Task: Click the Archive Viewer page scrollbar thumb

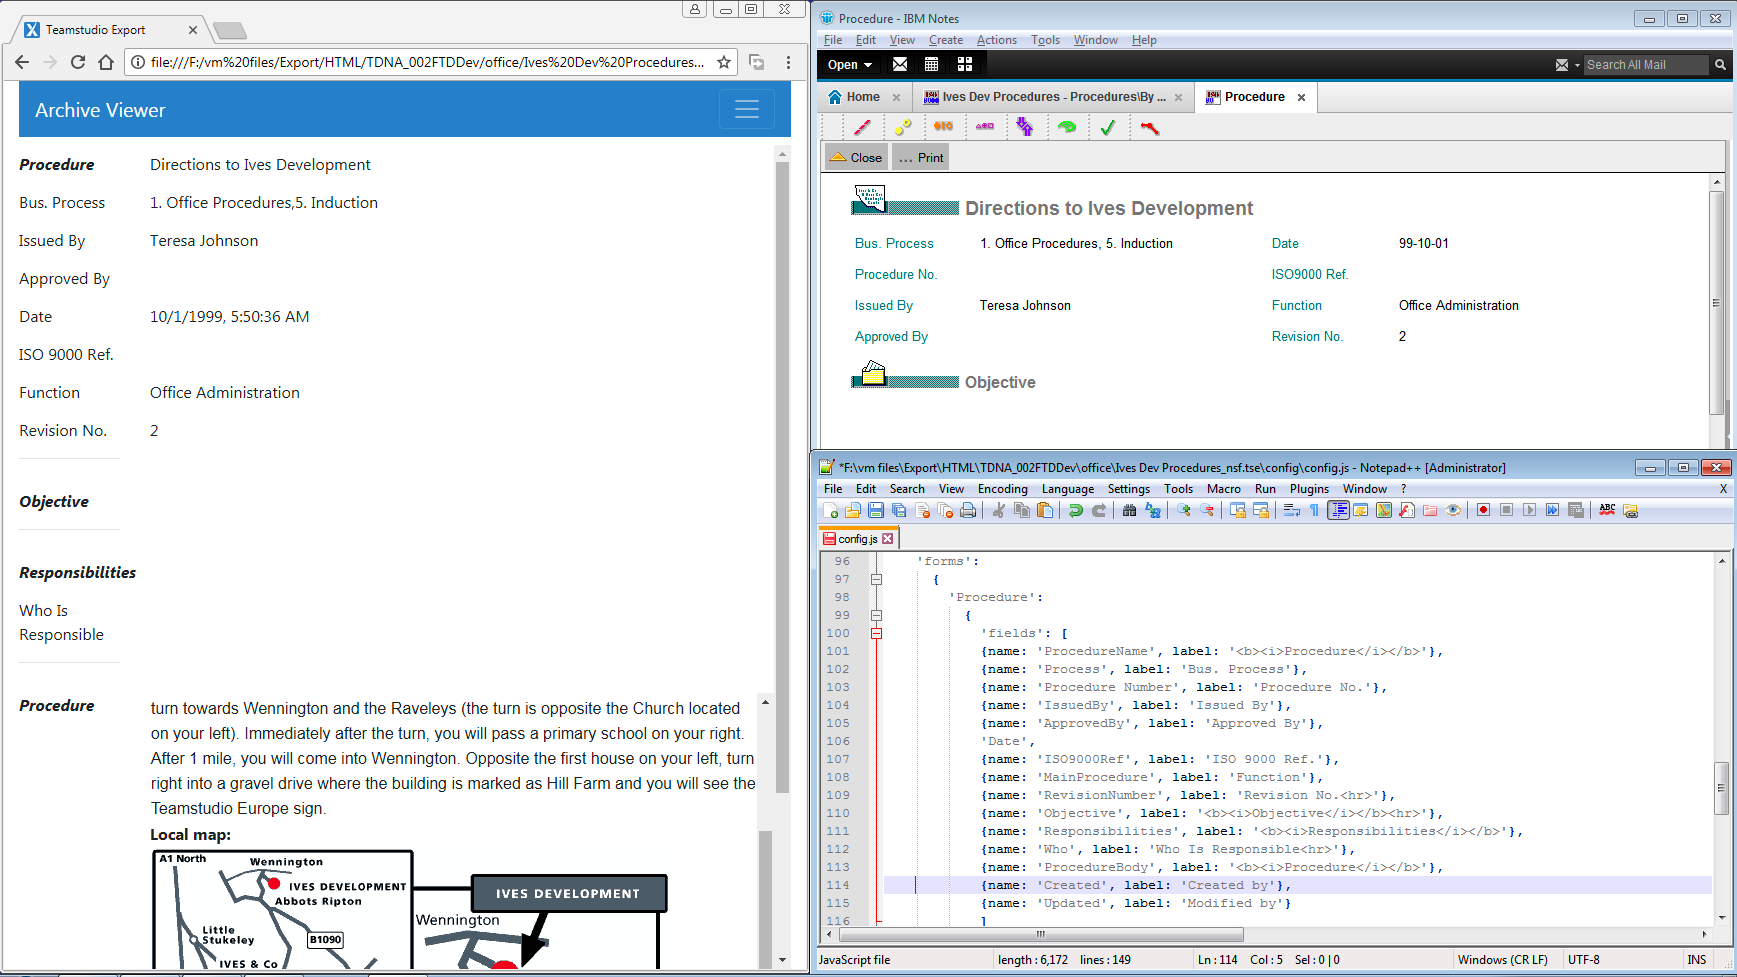Action: 783,478
